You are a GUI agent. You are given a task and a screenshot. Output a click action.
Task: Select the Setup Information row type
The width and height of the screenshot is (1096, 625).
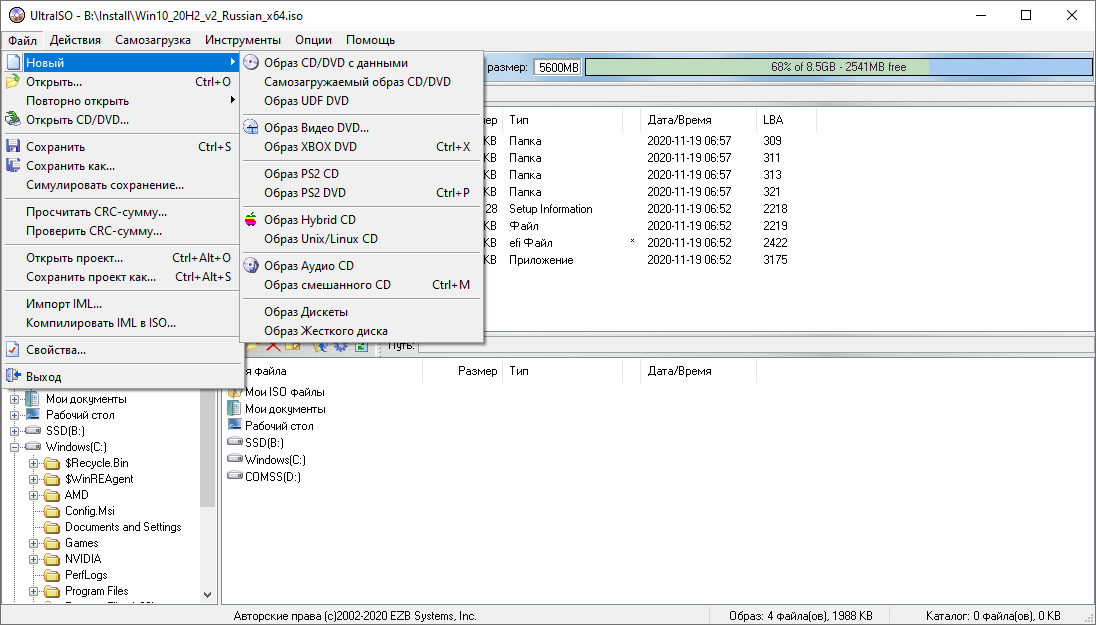click(x=550, y=208)
